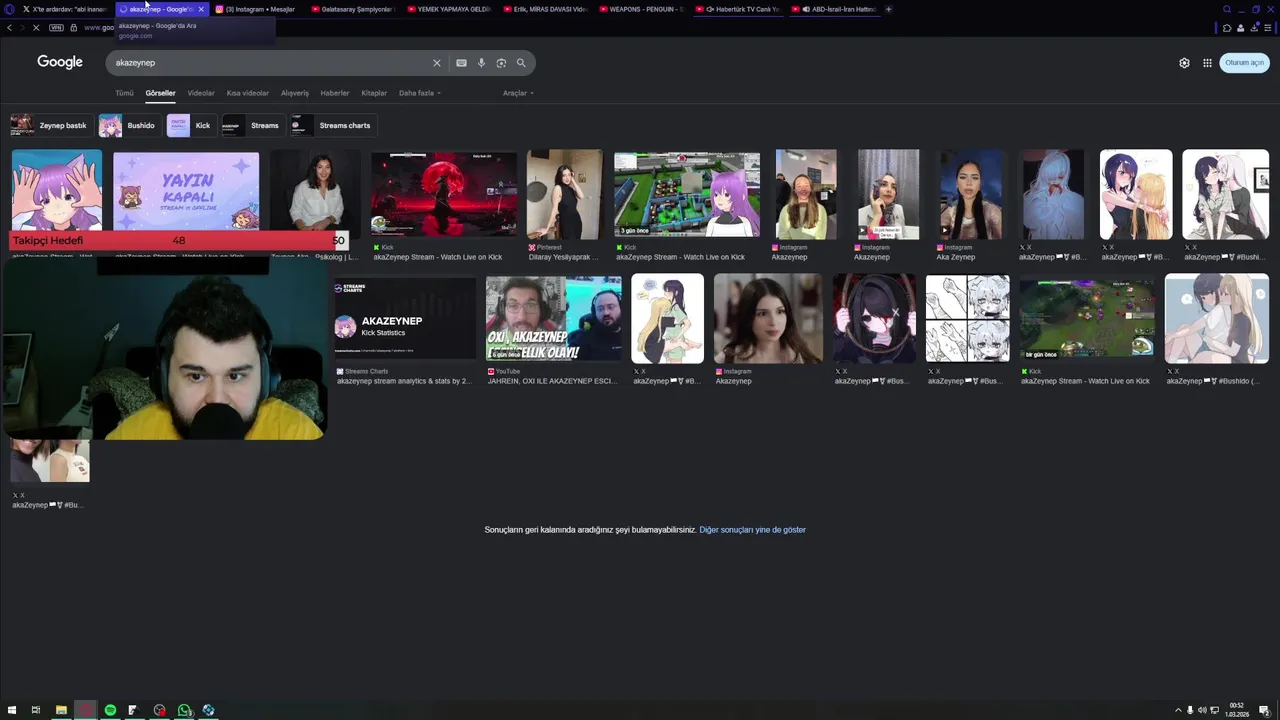Go back with the browser back arrow
1280x720 pixels.
[x=9, y=27]
